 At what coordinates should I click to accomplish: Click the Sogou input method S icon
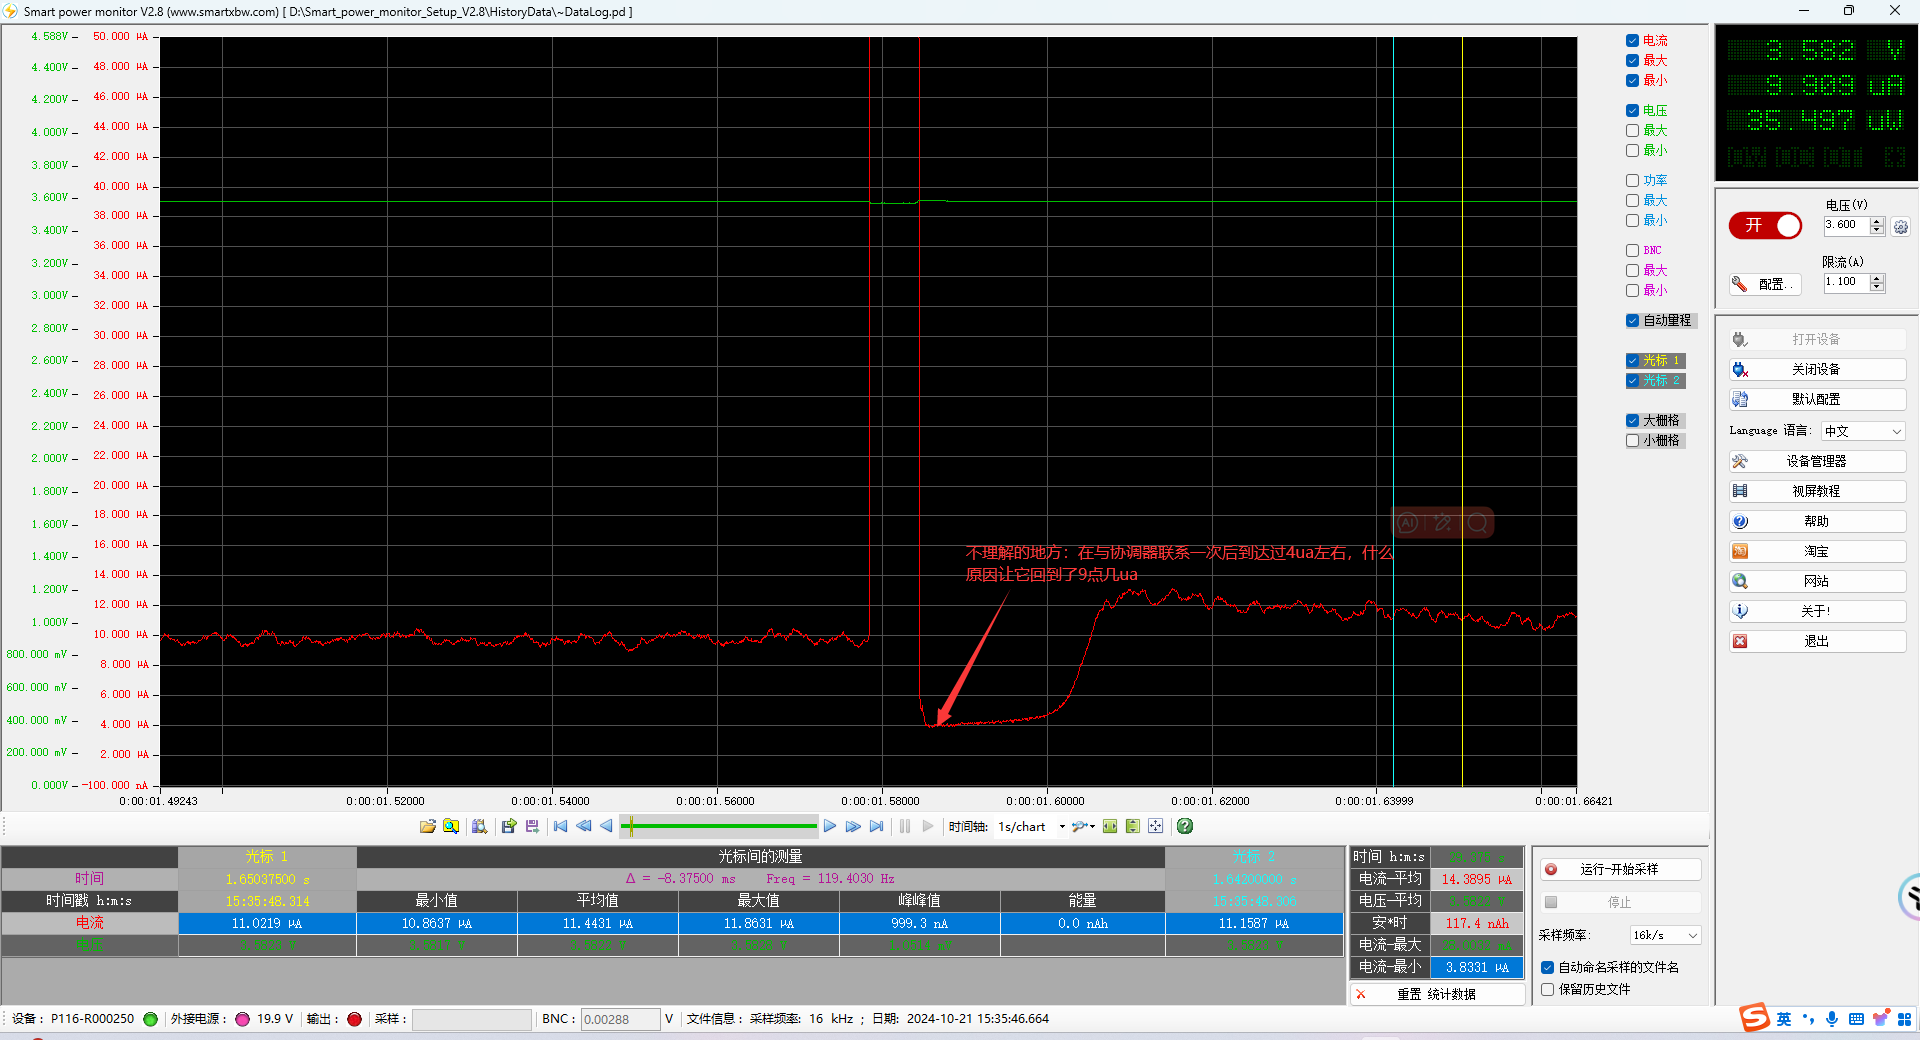(x=1755, y=1018)
